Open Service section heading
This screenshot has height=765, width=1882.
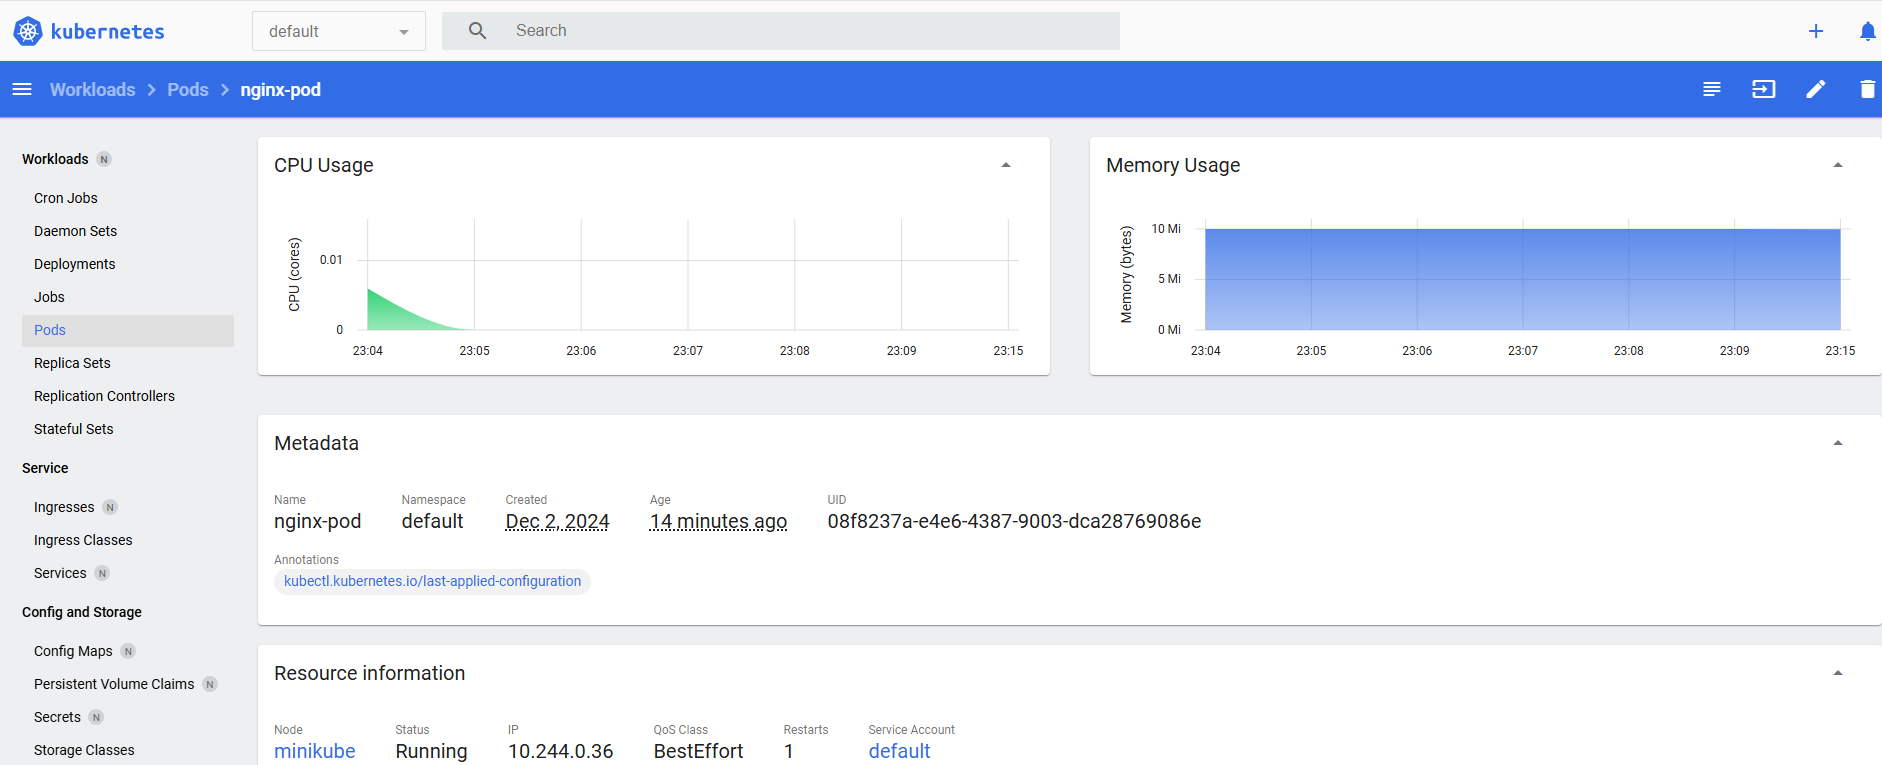click(45, 468)
